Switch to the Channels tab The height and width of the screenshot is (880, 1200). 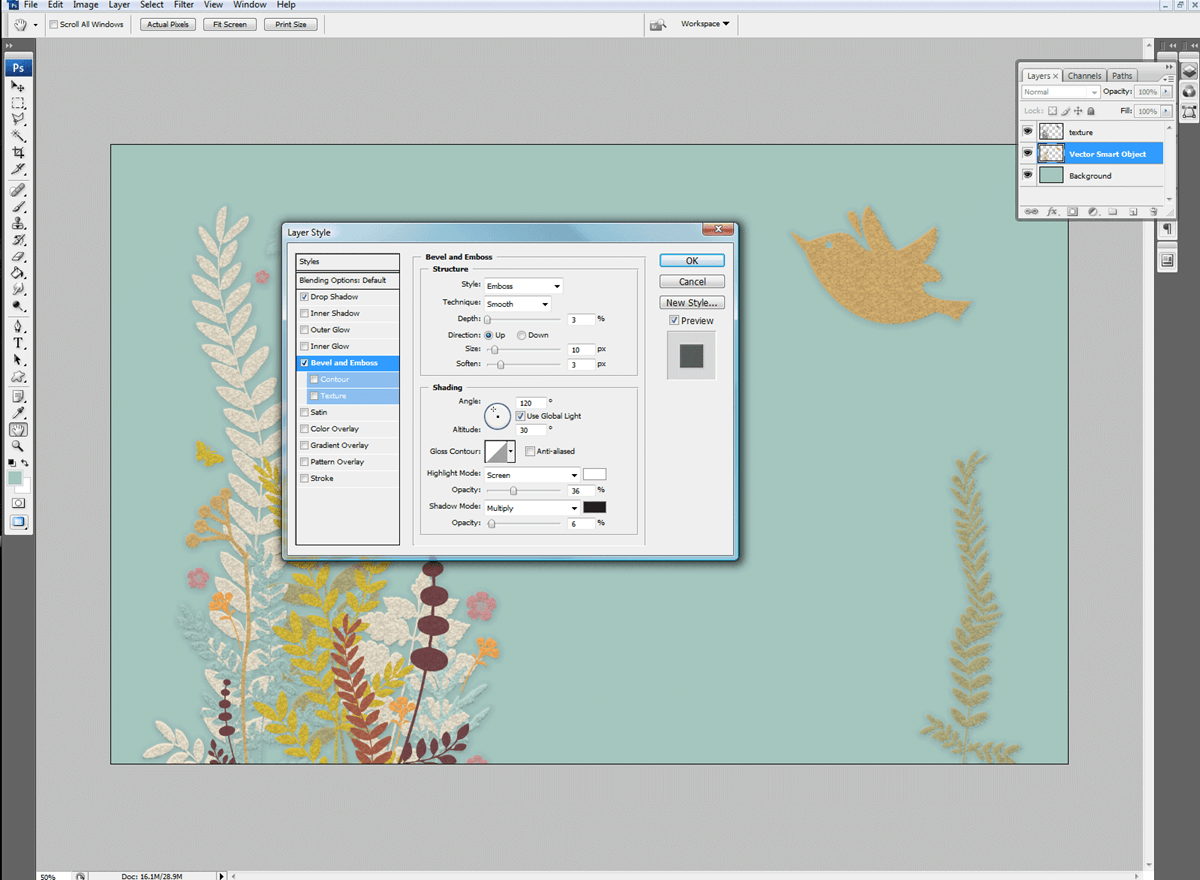pyautogui.click(x=1084, y=76)
